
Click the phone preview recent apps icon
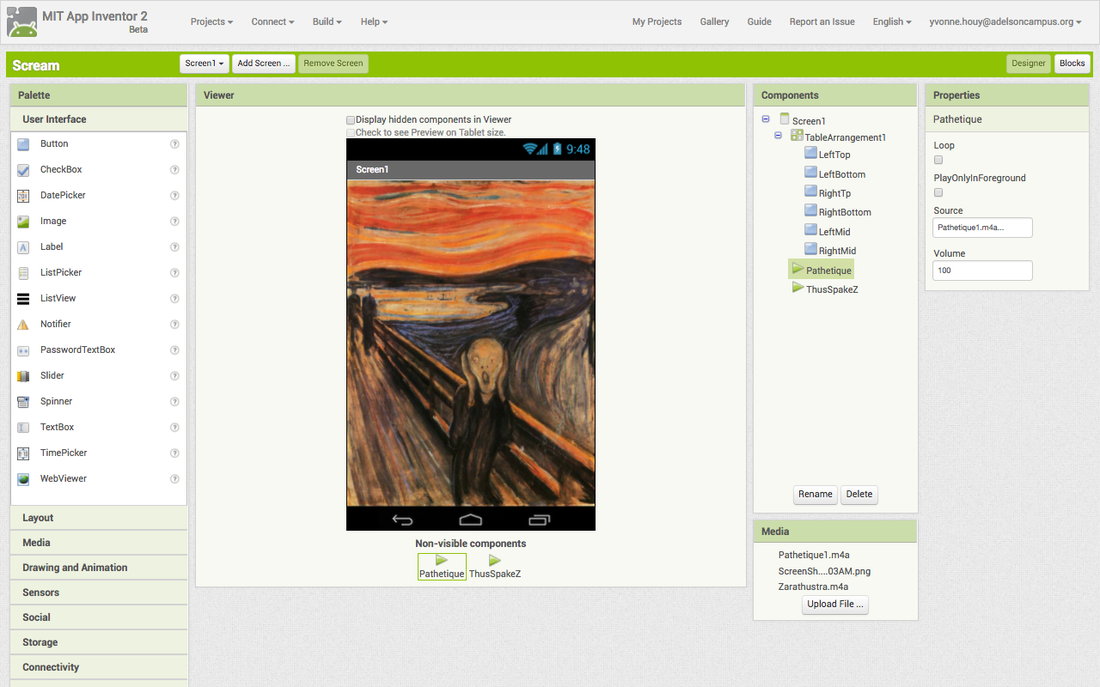pos(539,519)
